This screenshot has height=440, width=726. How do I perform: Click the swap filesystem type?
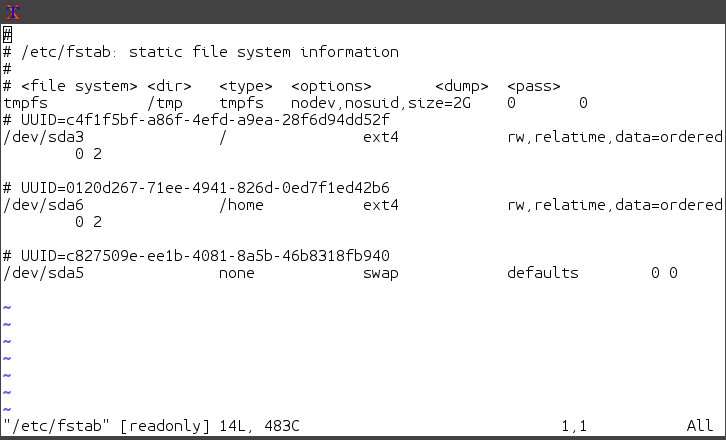(x=381, y=273)
